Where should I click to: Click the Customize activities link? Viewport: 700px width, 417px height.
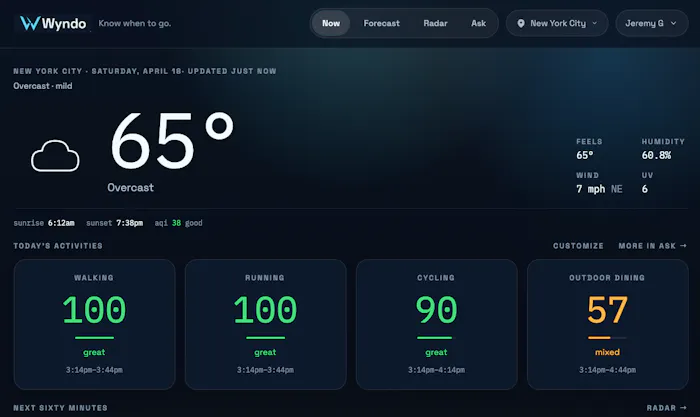click(578, 246)
